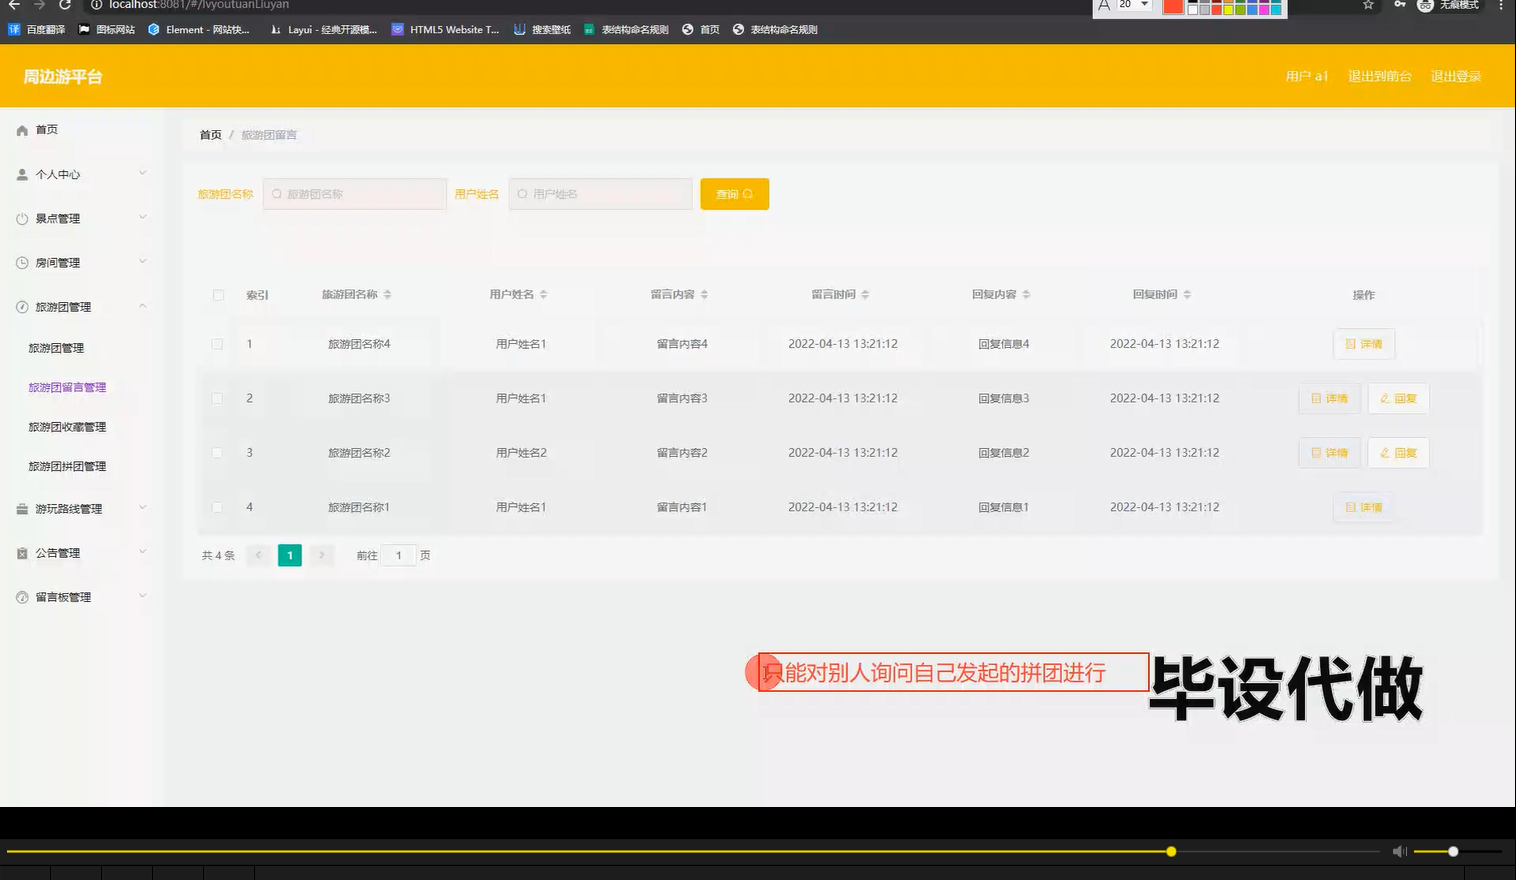Open the 搜索壁纸 bookmark
The height and width of the screenshot is (880, 1516).
[542, 30]
